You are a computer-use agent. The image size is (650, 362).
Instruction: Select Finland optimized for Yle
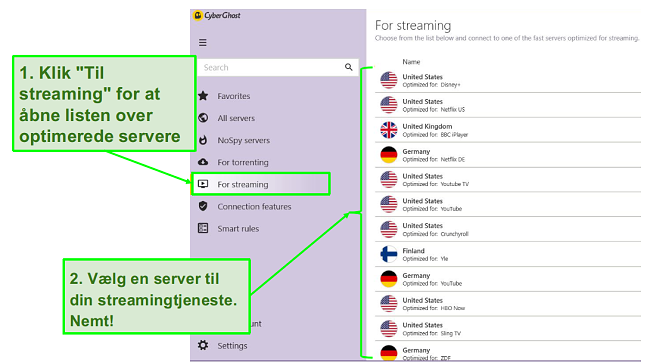coord(508,254)
